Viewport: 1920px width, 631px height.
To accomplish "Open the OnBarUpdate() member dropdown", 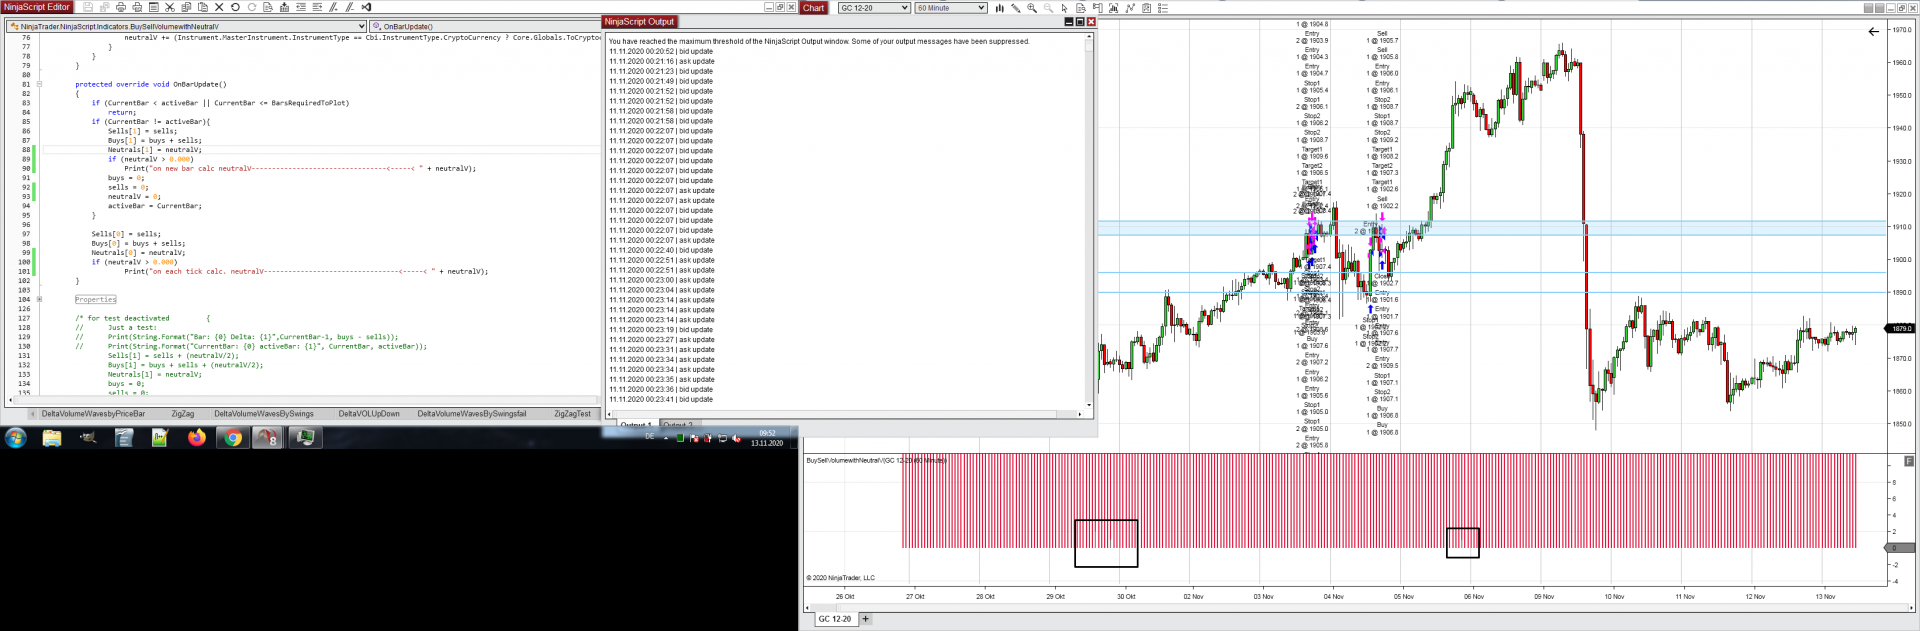I will pyautogui.click(x=484, y=26).
